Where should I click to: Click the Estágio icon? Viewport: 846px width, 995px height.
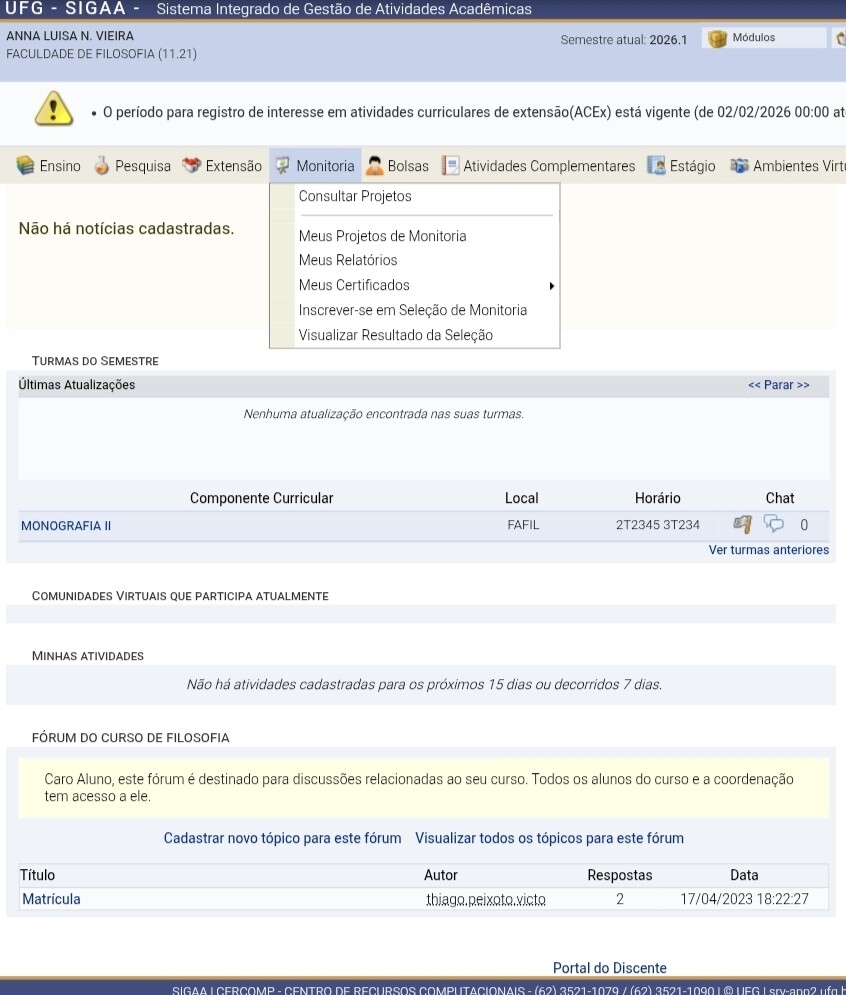(656, 166)
